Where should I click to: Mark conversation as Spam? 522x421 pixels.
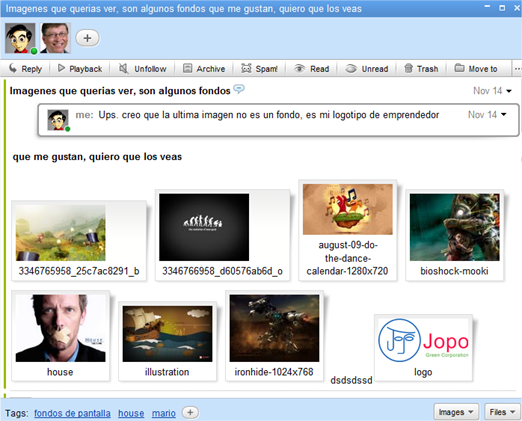click(259, 69)
